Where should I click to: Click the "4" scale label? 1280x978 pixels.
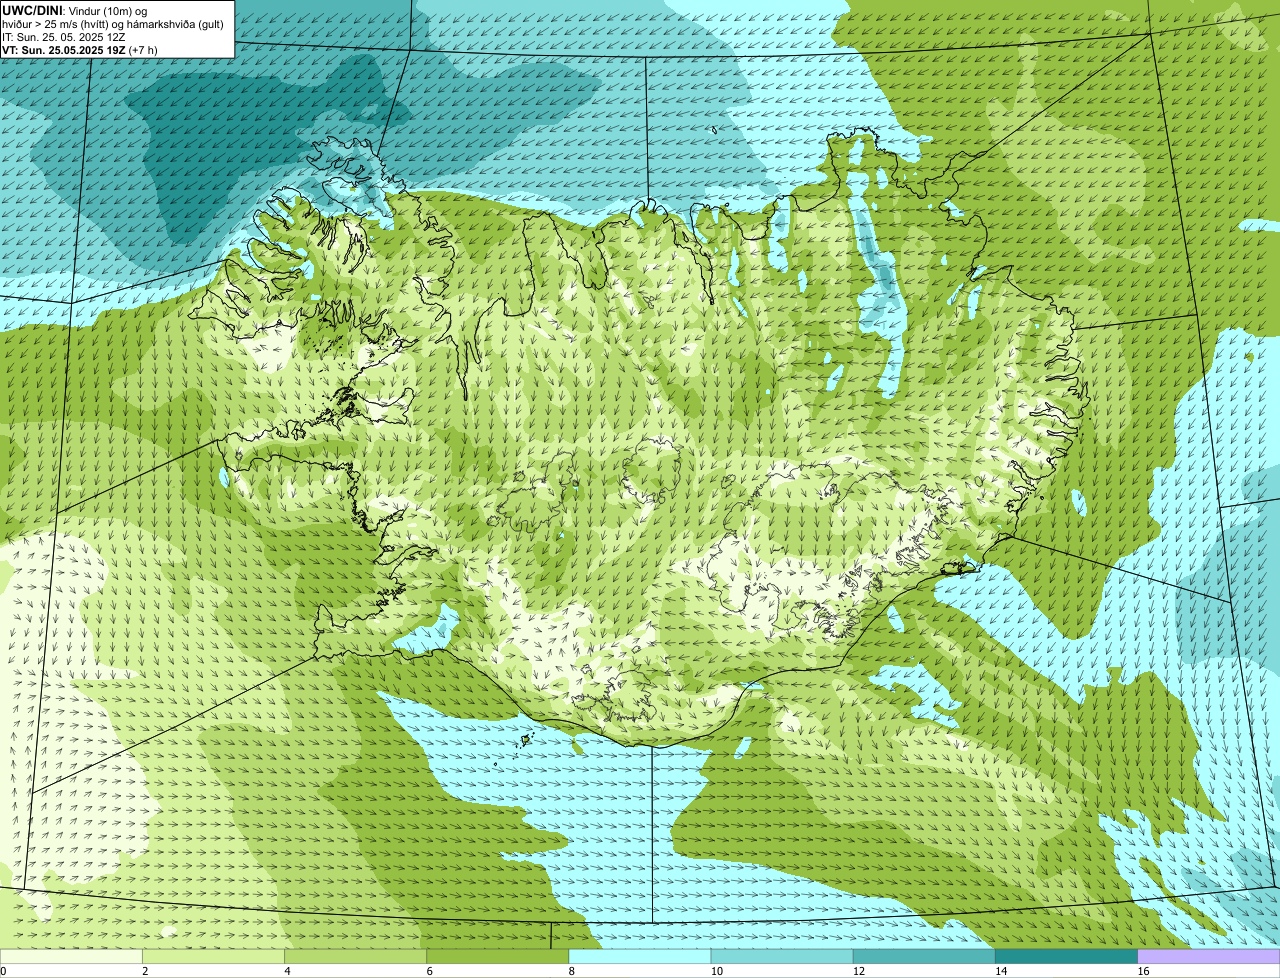point(287,971)
